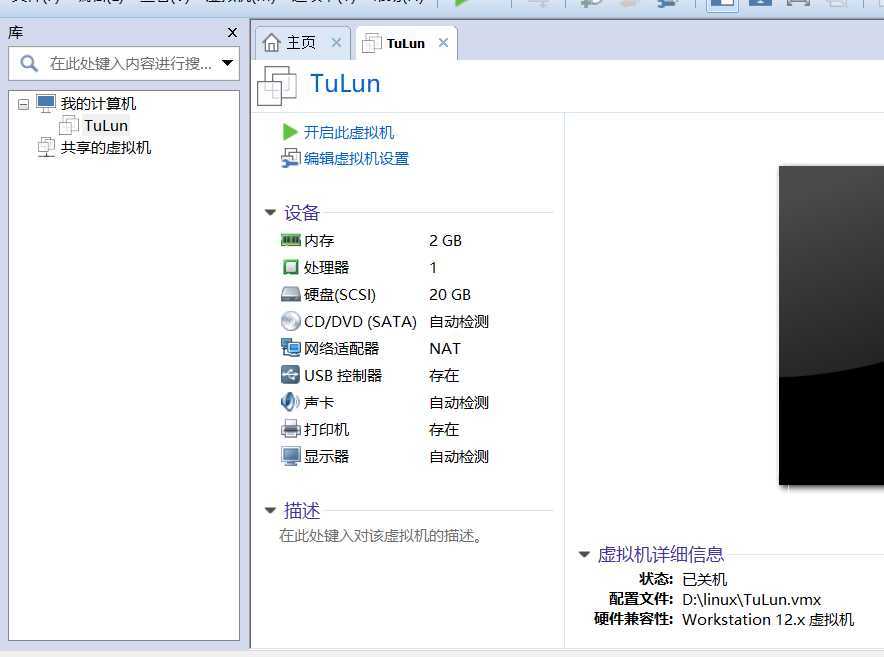Click the magnifier icon in library search
884x657 pixels.
pos(29,63)
